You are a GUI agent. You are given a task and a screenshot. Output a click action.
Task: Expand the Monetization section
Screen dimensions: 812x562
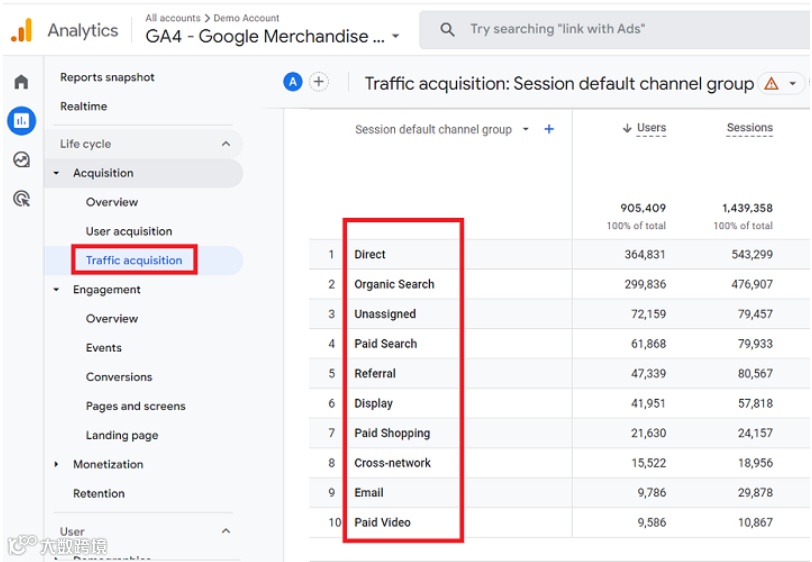pos(56,465)
